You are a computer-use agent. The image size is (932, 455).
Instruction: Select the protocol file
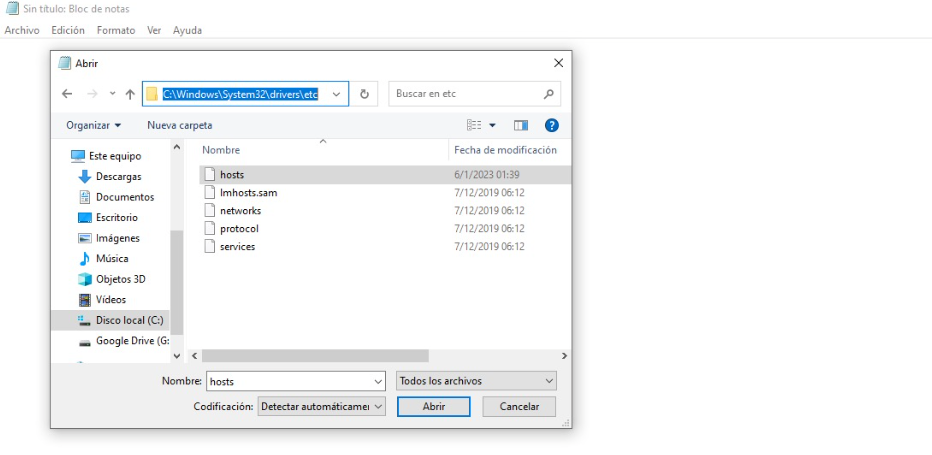[x=239, y=228]
